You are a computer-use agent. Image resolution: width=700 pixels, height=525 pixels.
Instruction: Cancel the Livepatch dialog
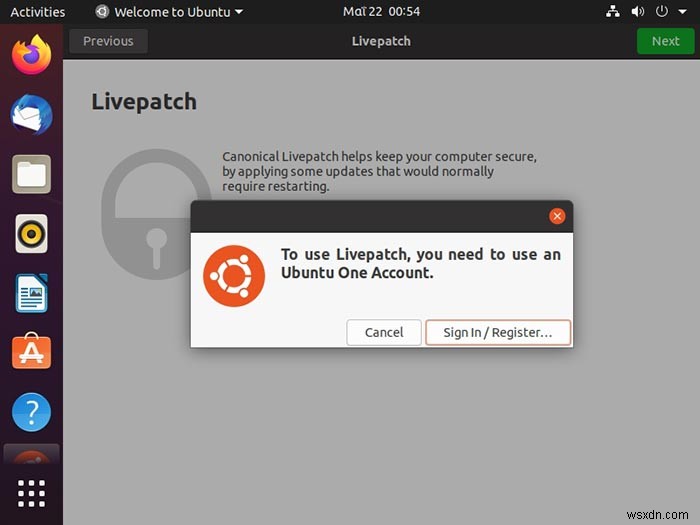click(x=384, y=332)
